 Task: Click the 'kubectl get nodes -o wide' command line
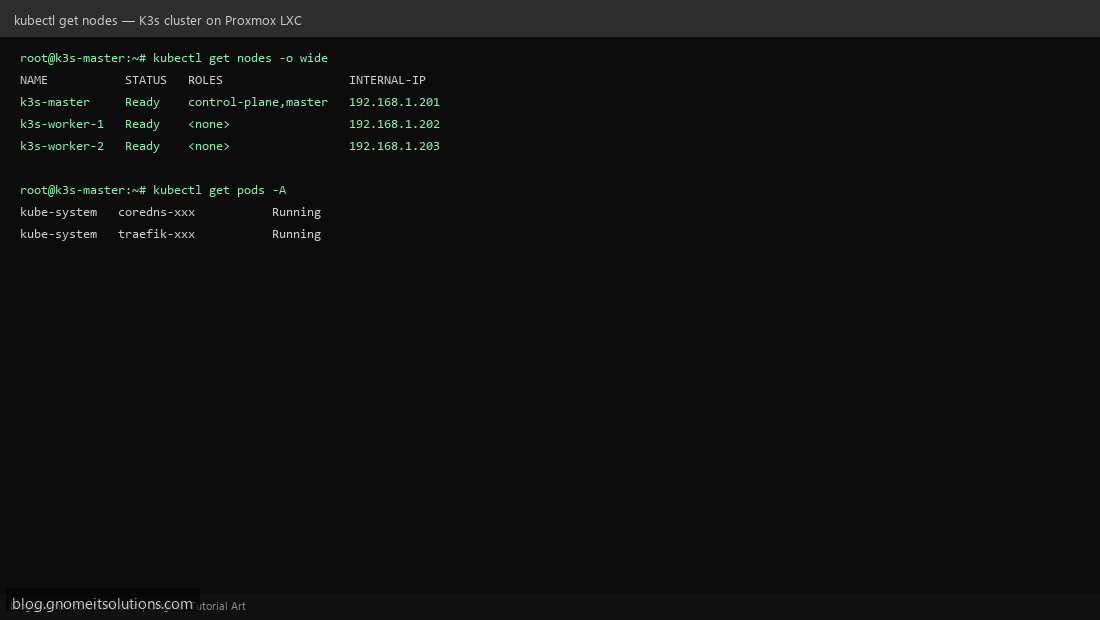point(174,58)
